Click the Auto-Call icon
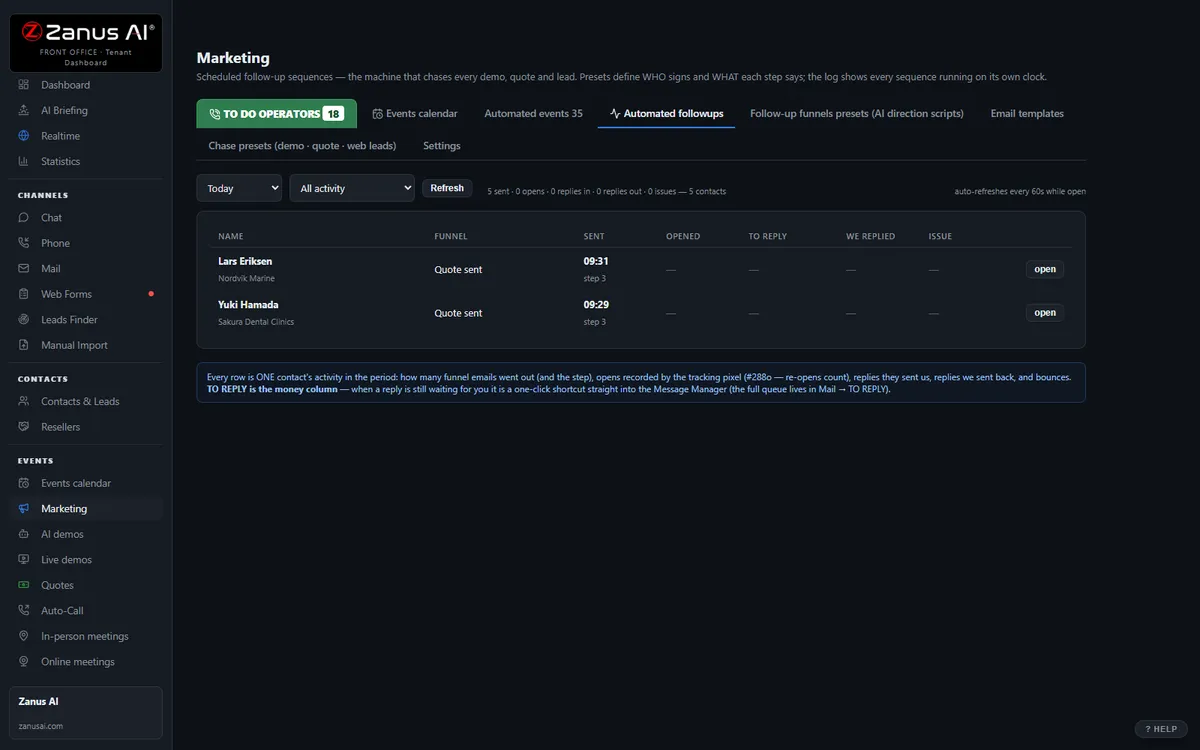 (x=24, y=610)
